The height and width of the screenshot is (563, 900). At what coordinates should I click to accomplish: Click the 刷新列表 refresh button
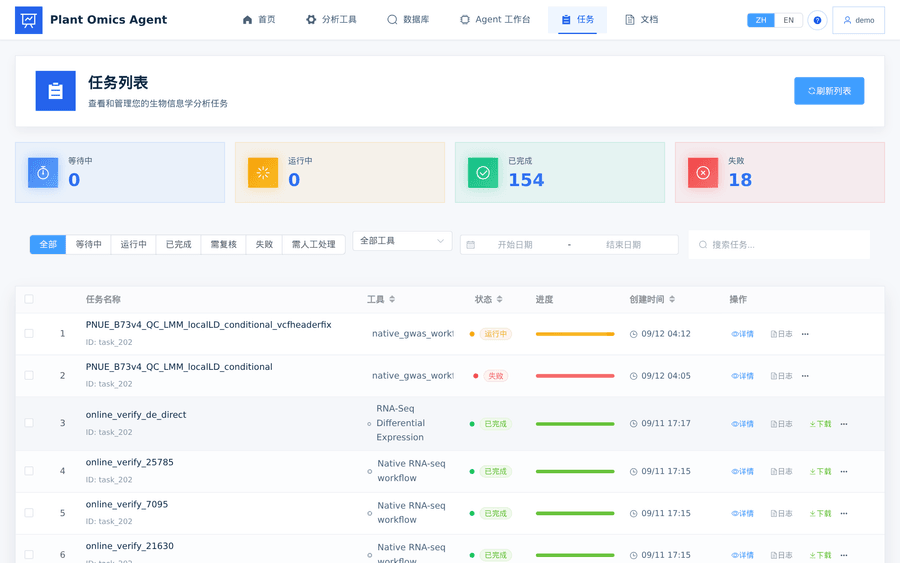coord(829,91)
